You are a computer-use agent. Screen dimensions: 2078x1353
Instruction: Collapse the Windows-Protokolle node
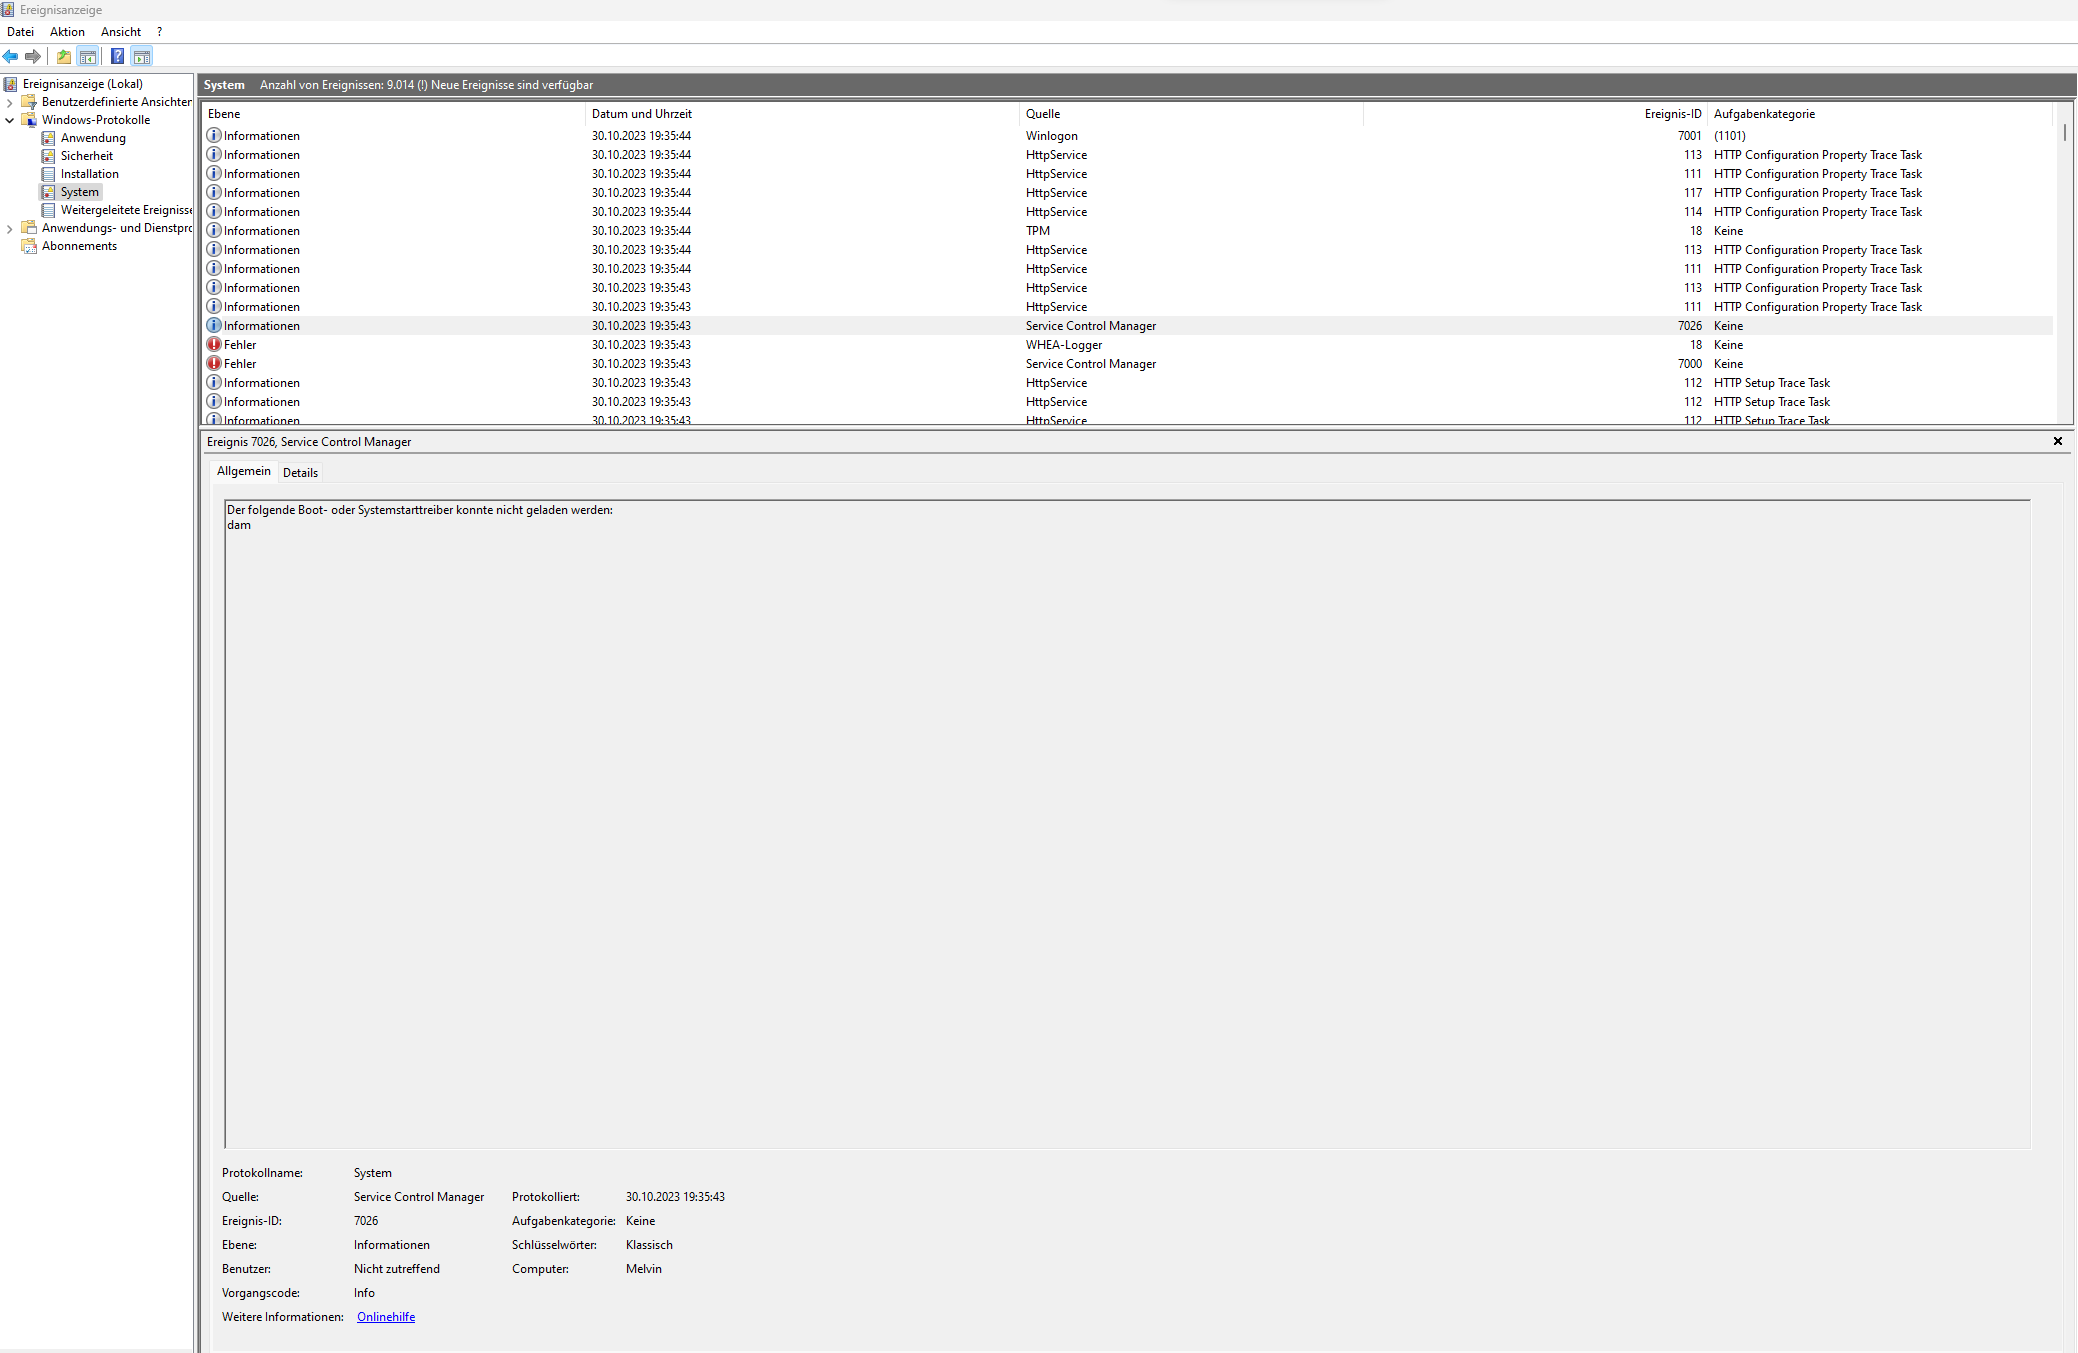point(10,120)
